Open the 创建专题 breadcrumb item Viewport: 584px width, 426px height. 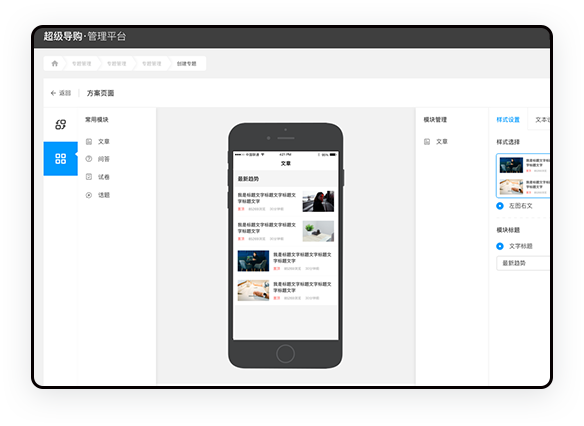[x=187, y=64]
